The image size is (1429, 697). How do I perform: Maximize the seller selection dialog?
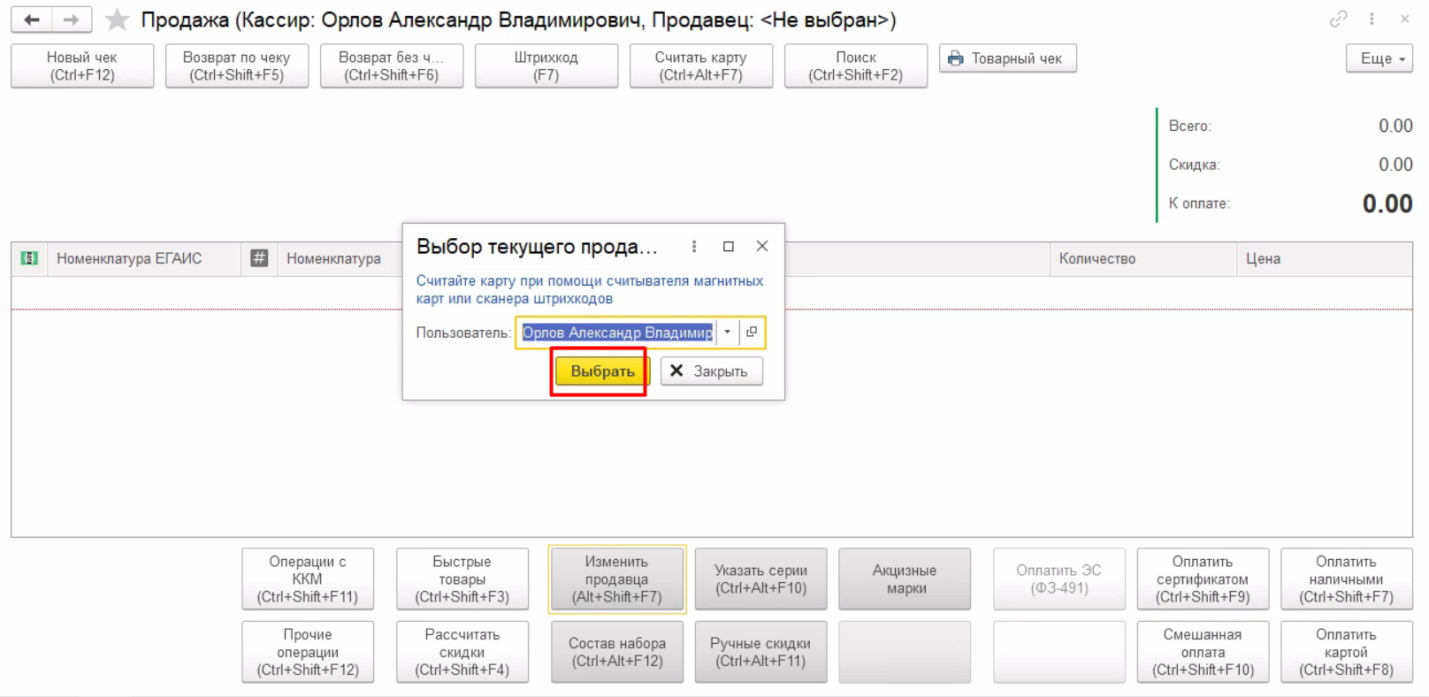click(x=728, y=246)
